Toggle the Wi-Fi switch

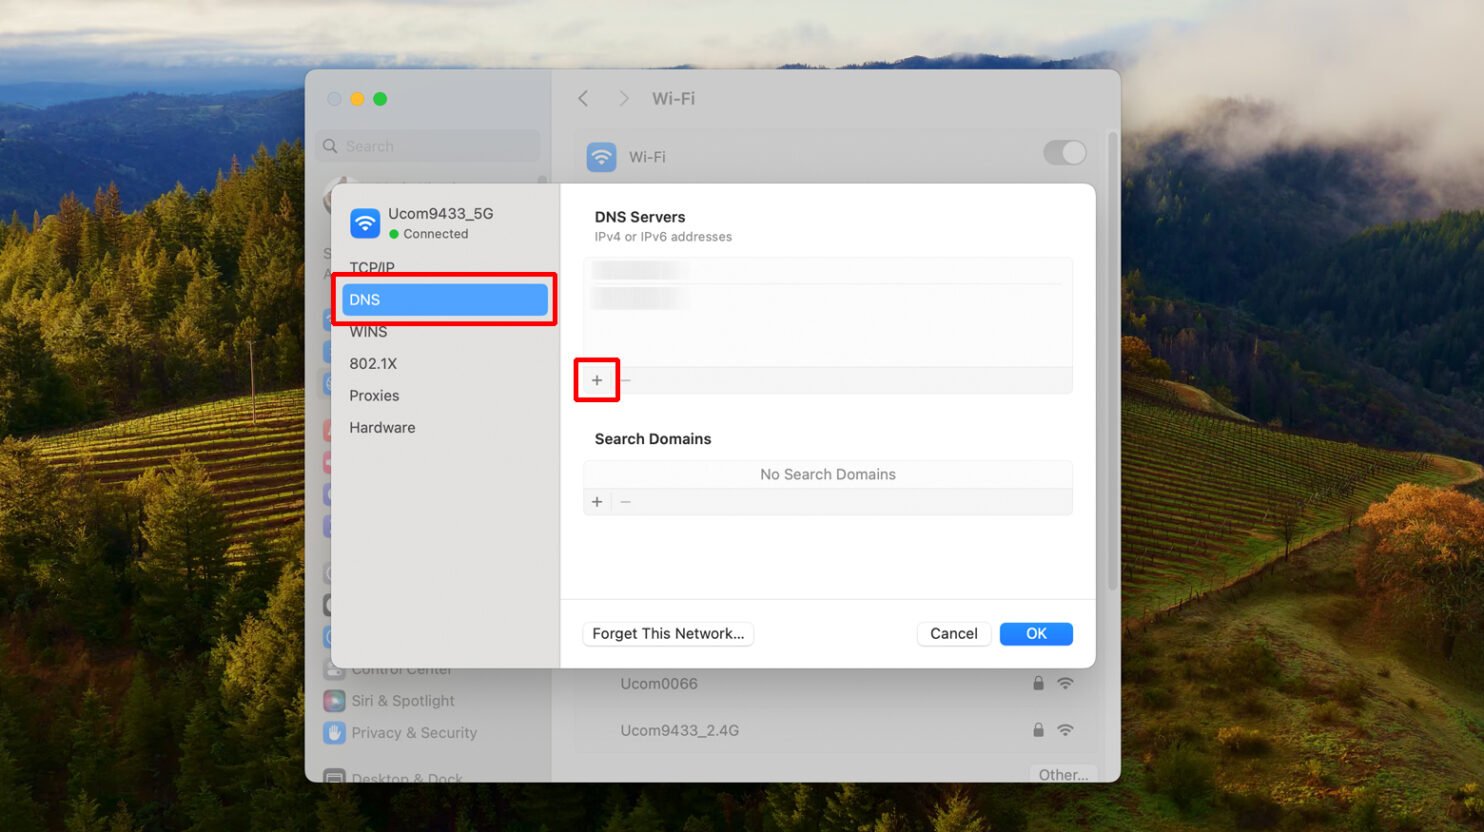pos(1064,152)
